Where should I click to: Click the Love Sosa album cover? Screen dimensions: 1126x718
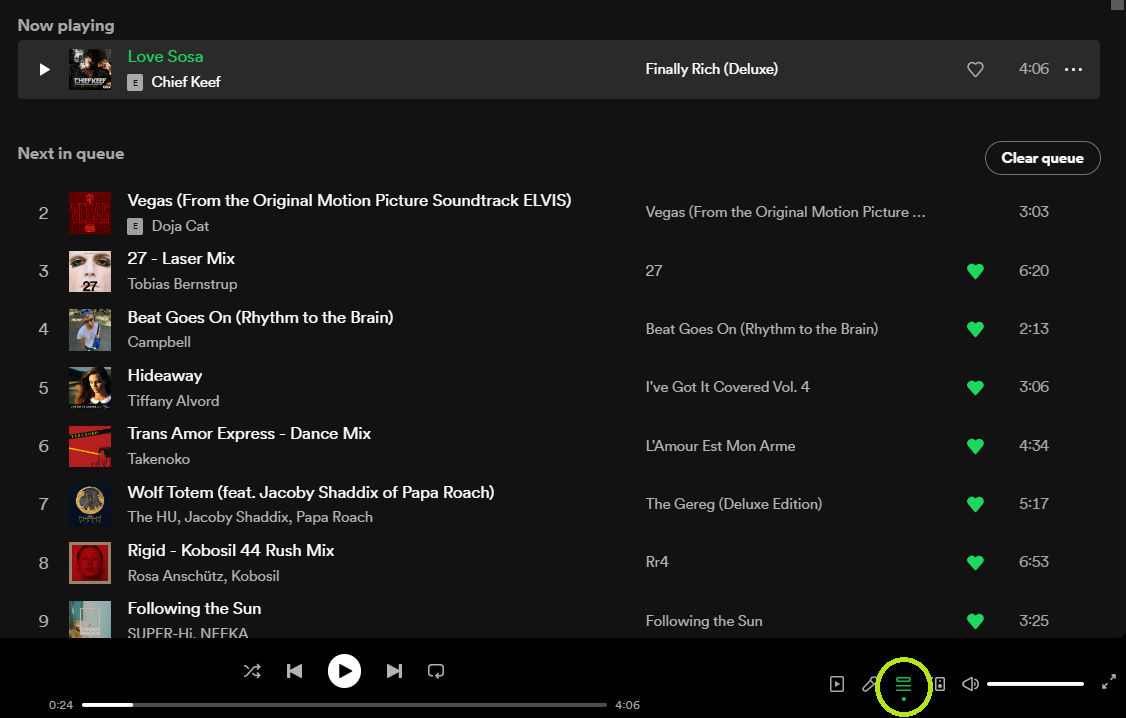(90, 70)
